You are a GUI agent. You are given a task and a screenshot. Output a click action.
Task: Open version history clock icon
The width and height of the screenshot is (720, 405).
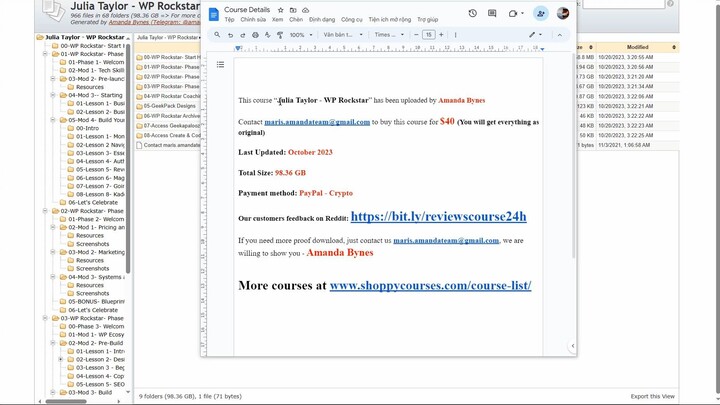pyautogui.click(x=473, y=14)
